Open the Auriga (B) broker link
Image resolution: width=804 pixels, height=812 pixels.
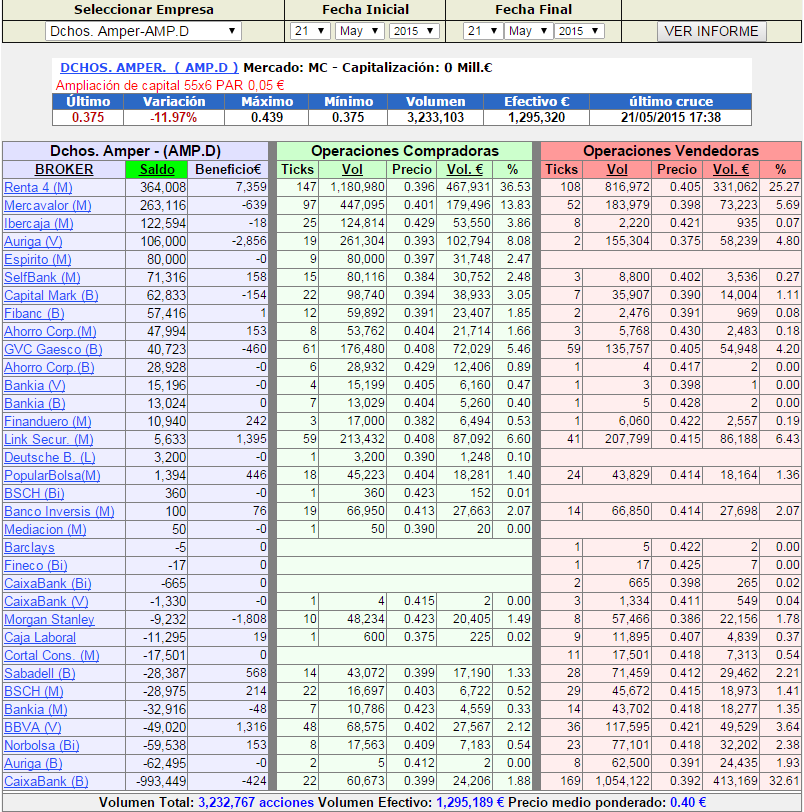coord(33,764)
